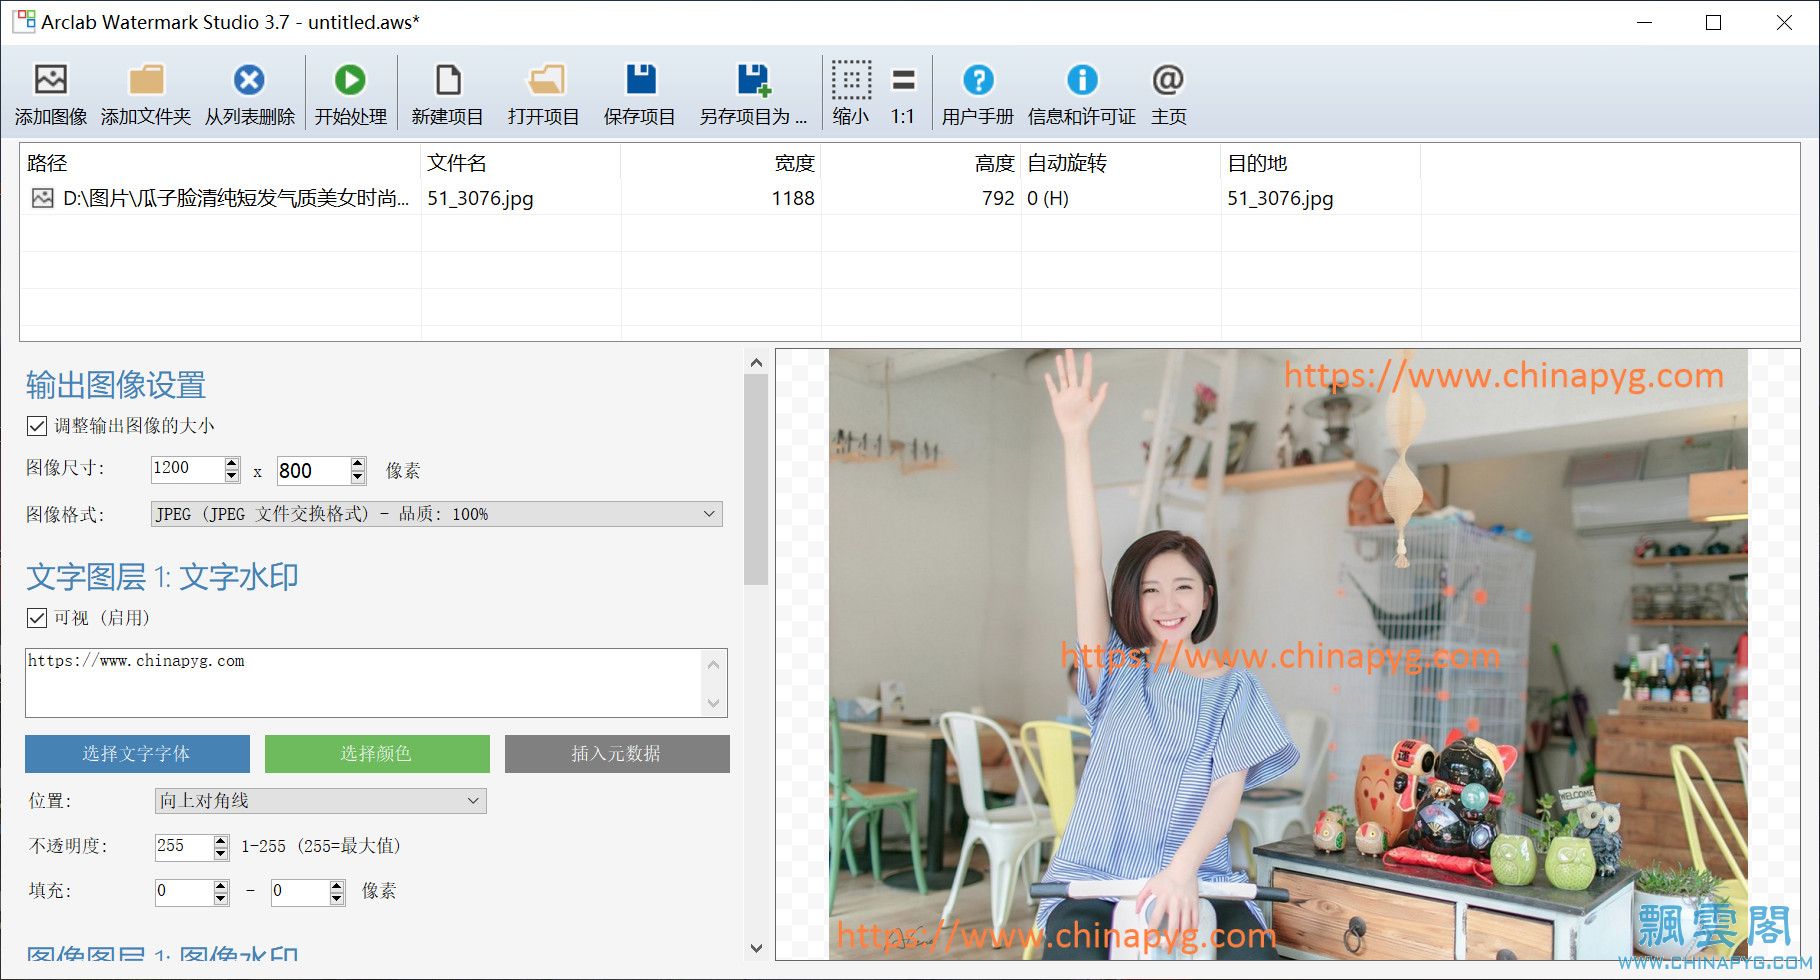Click the Remove from list (从列表删除) icon
The image size is (1820, 980).
249,80
